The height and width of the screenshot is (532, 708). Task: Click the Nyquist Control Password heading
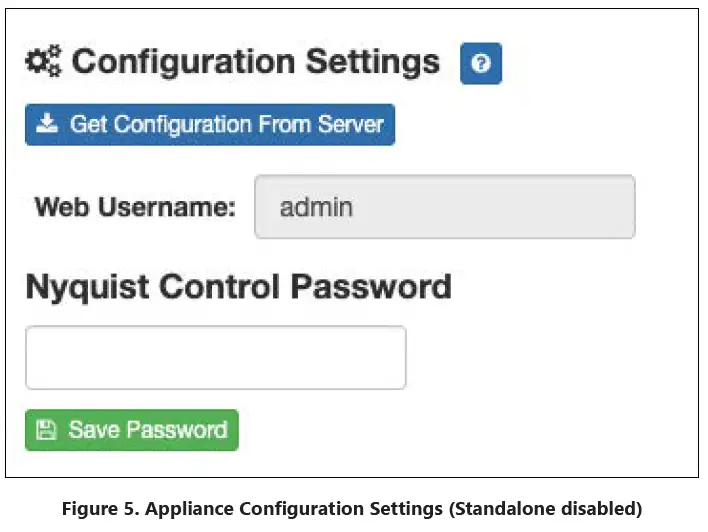click(x=238, y=287)
